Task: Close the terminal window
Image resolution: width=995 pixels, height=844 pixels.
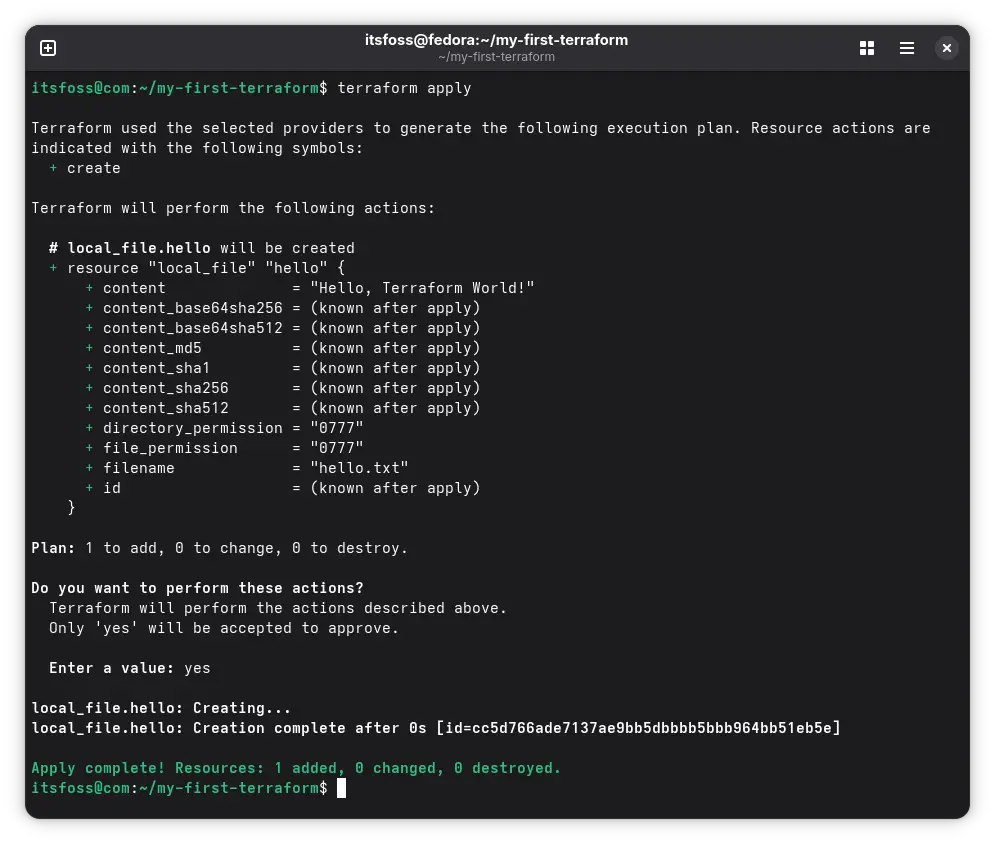Action: click(x=946, y=47)
